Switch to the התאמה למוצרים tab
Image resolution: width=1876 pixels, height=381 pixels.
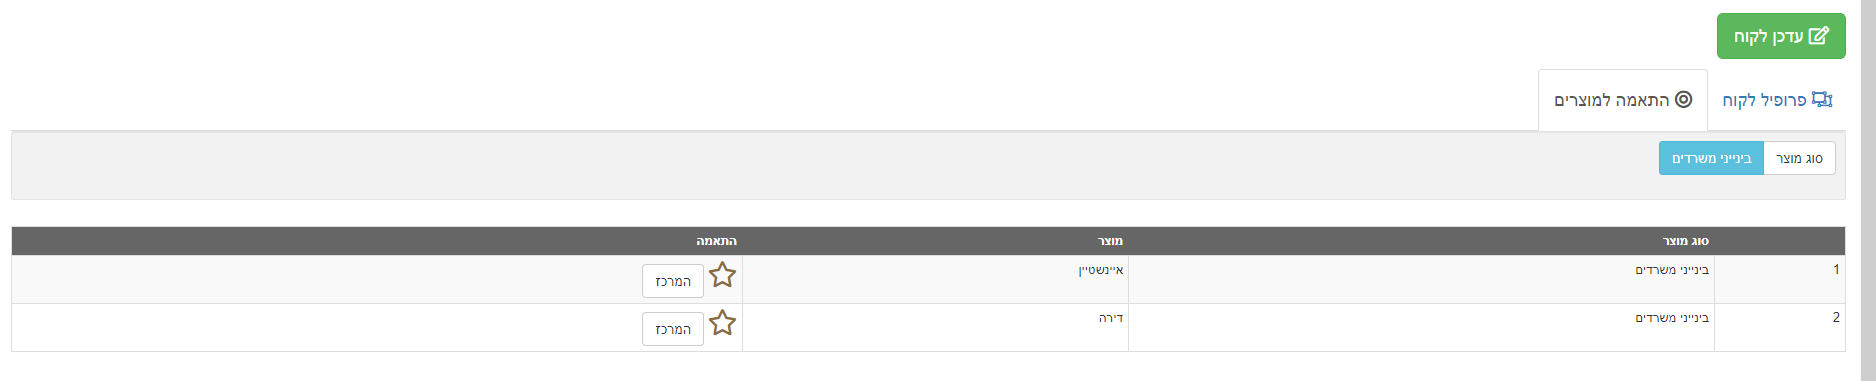[x=1622, y=100]
